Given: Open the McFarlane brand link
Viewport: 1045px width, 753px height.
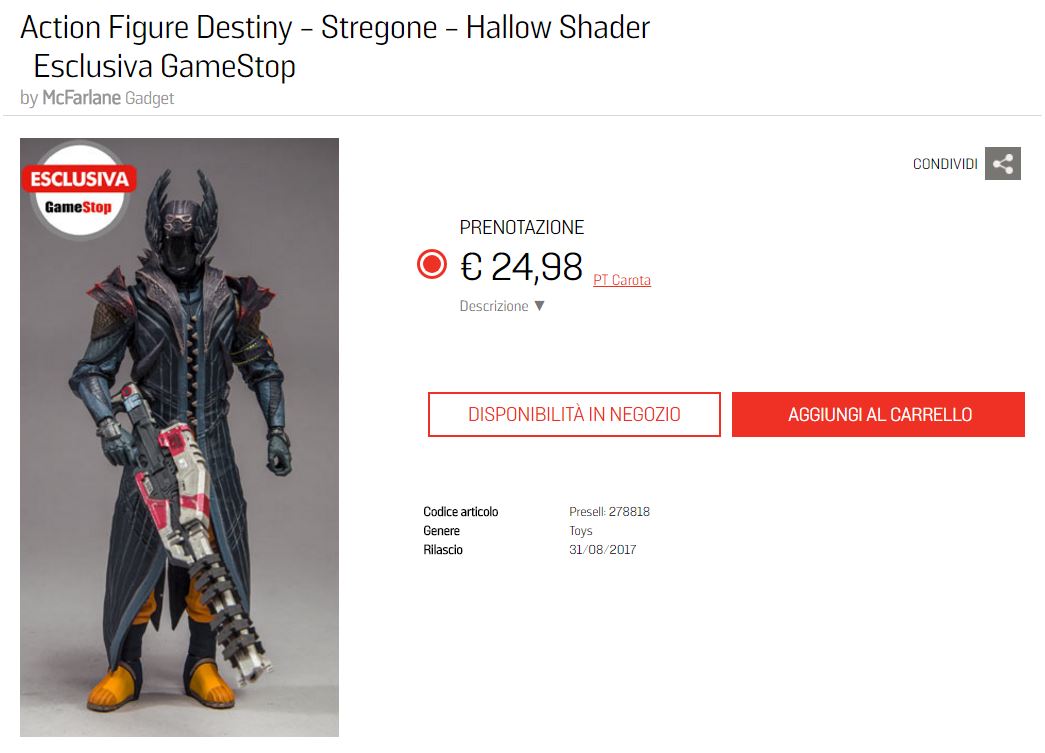Looking at the screenshot, I should (x=81, y=98).
